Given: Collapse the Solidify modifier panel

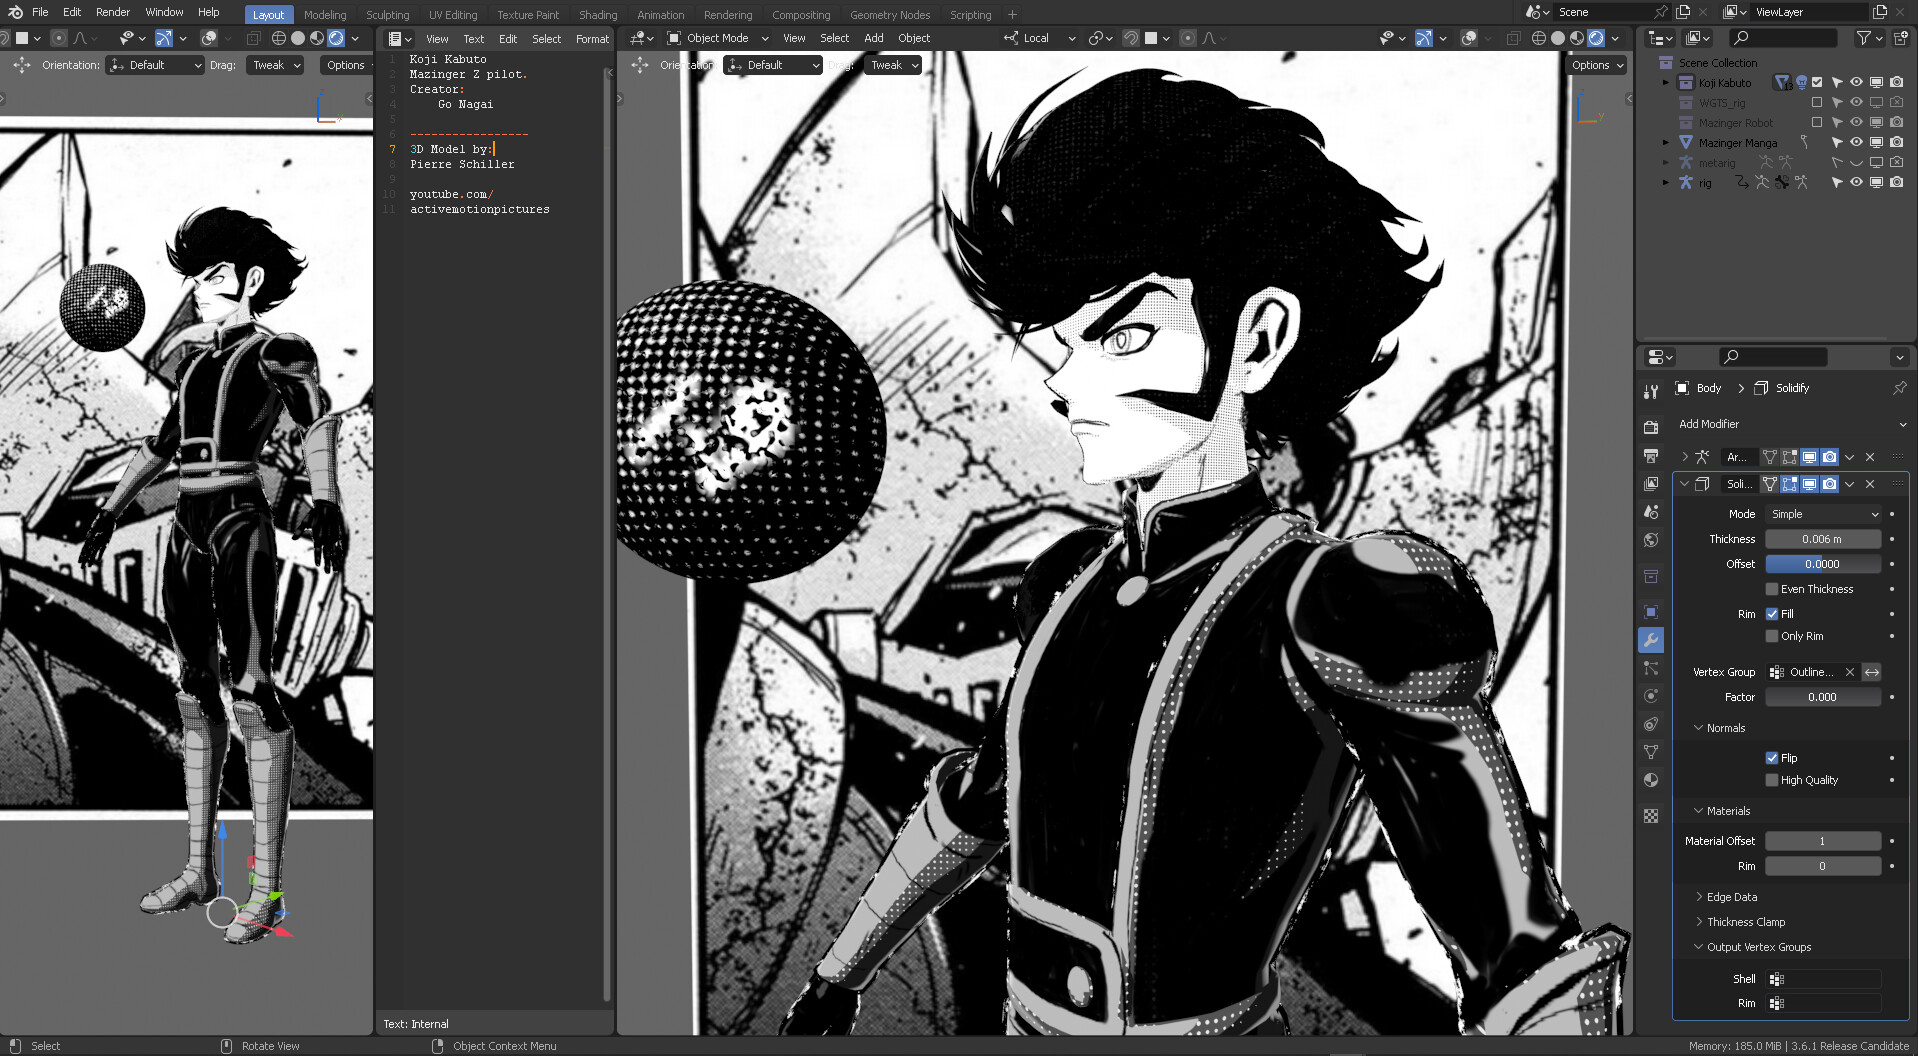Looking at the screenshot, I should tap(1685, 484).
